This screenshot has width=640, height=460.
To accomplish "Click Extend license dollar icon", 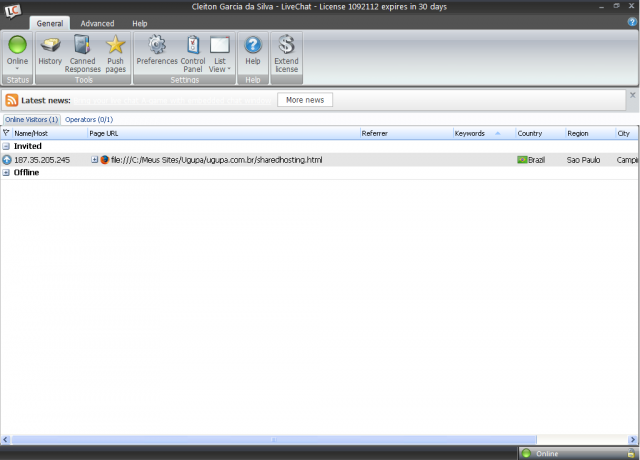I will pyautogui.click(x=286, y=54).
